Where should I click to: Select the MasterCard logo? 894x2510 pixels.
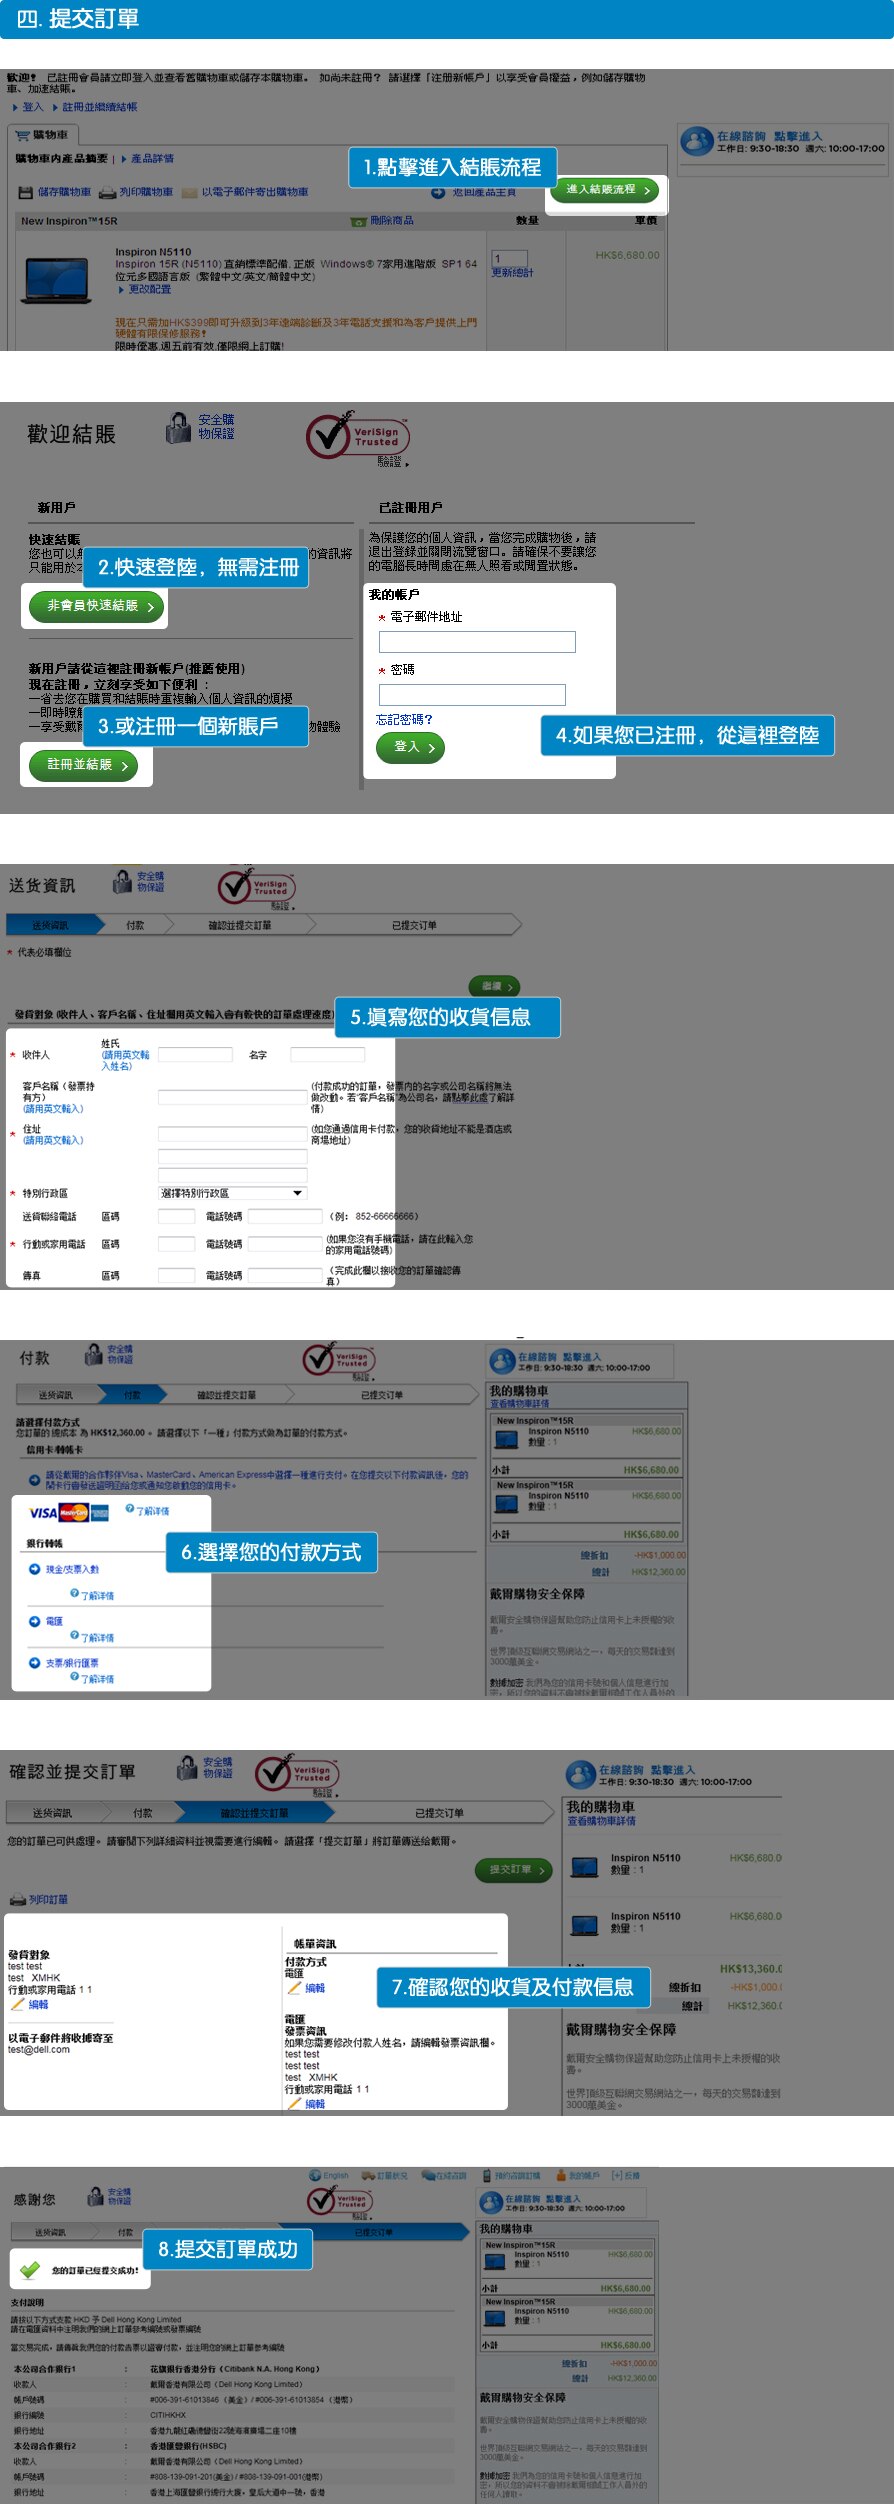click(74, 1513)
